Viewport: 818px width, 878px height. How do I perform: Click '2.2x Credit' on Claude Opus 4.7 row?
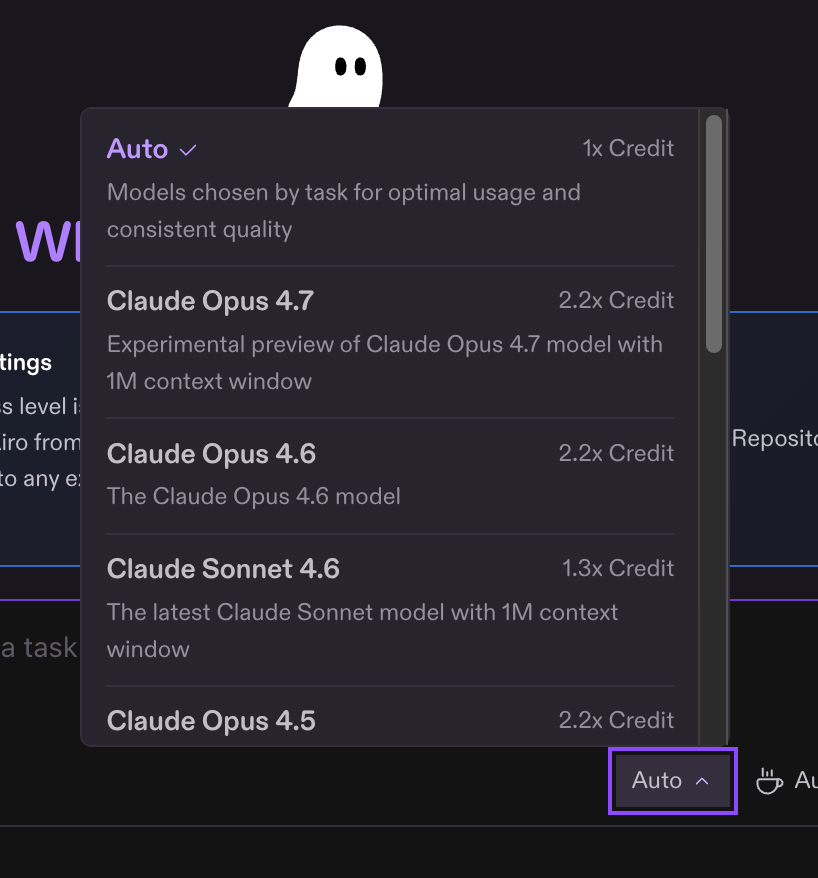[x=616, y=300]
